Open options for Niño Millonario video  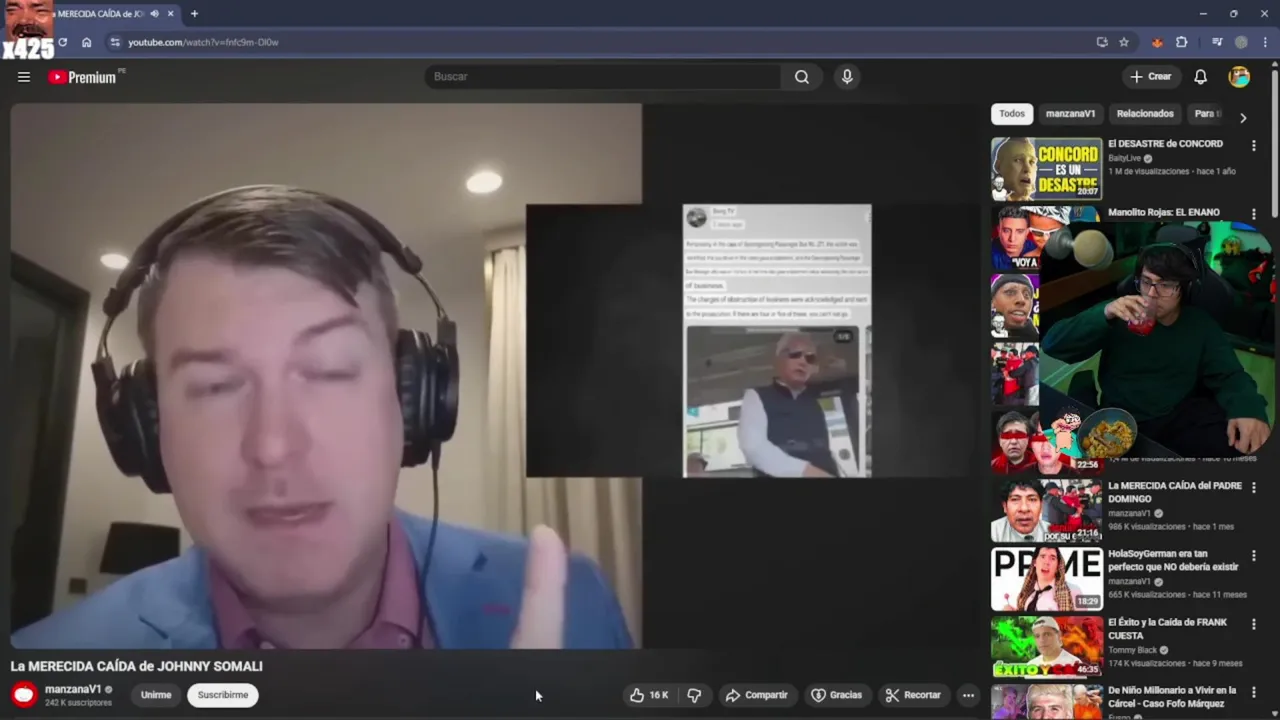(1253, 691)
